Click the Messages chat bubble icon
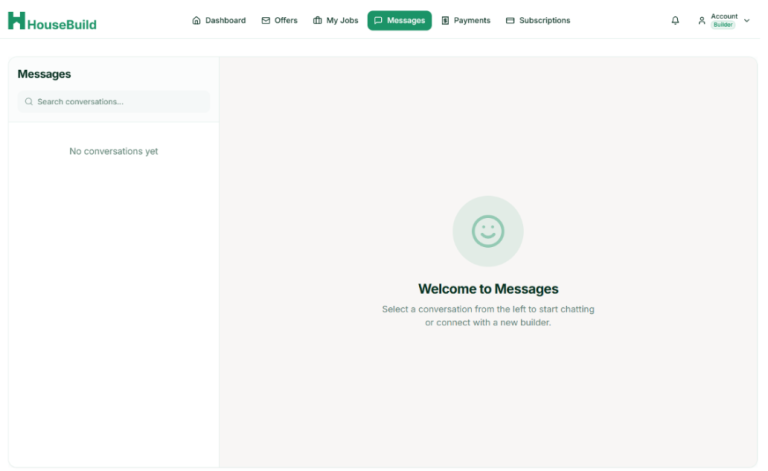 [378, 20]
